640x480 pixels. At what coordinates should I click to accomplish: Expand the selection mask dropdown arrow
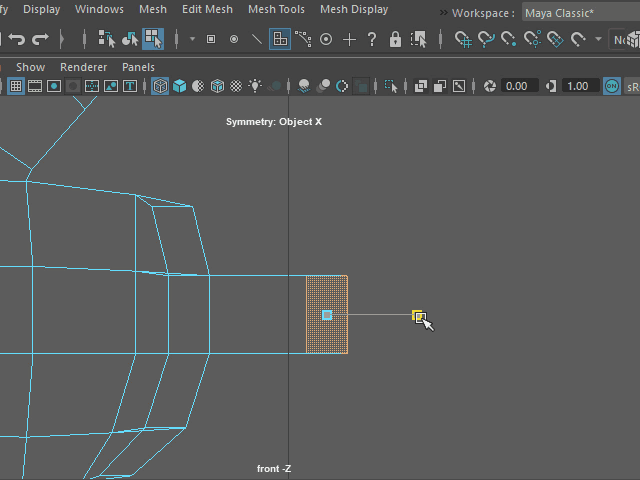click(x=192, y=40)
